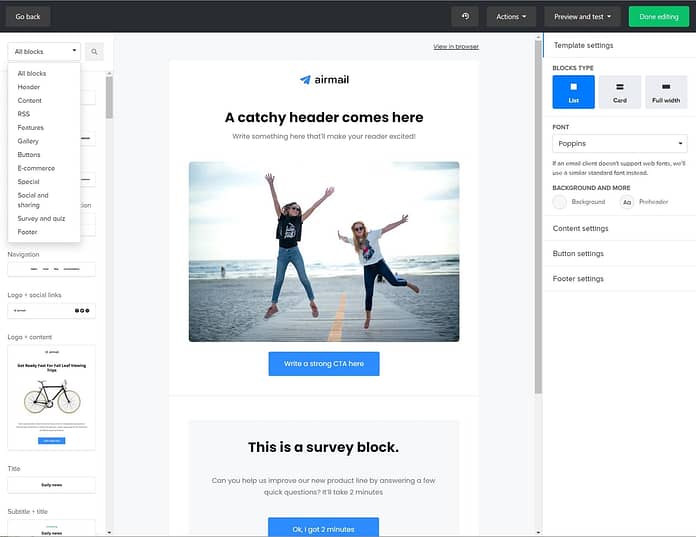The width and height of the screenshot is (696, 537).
Task: Choose Content in the category list
Action: [x=30, y=100]
